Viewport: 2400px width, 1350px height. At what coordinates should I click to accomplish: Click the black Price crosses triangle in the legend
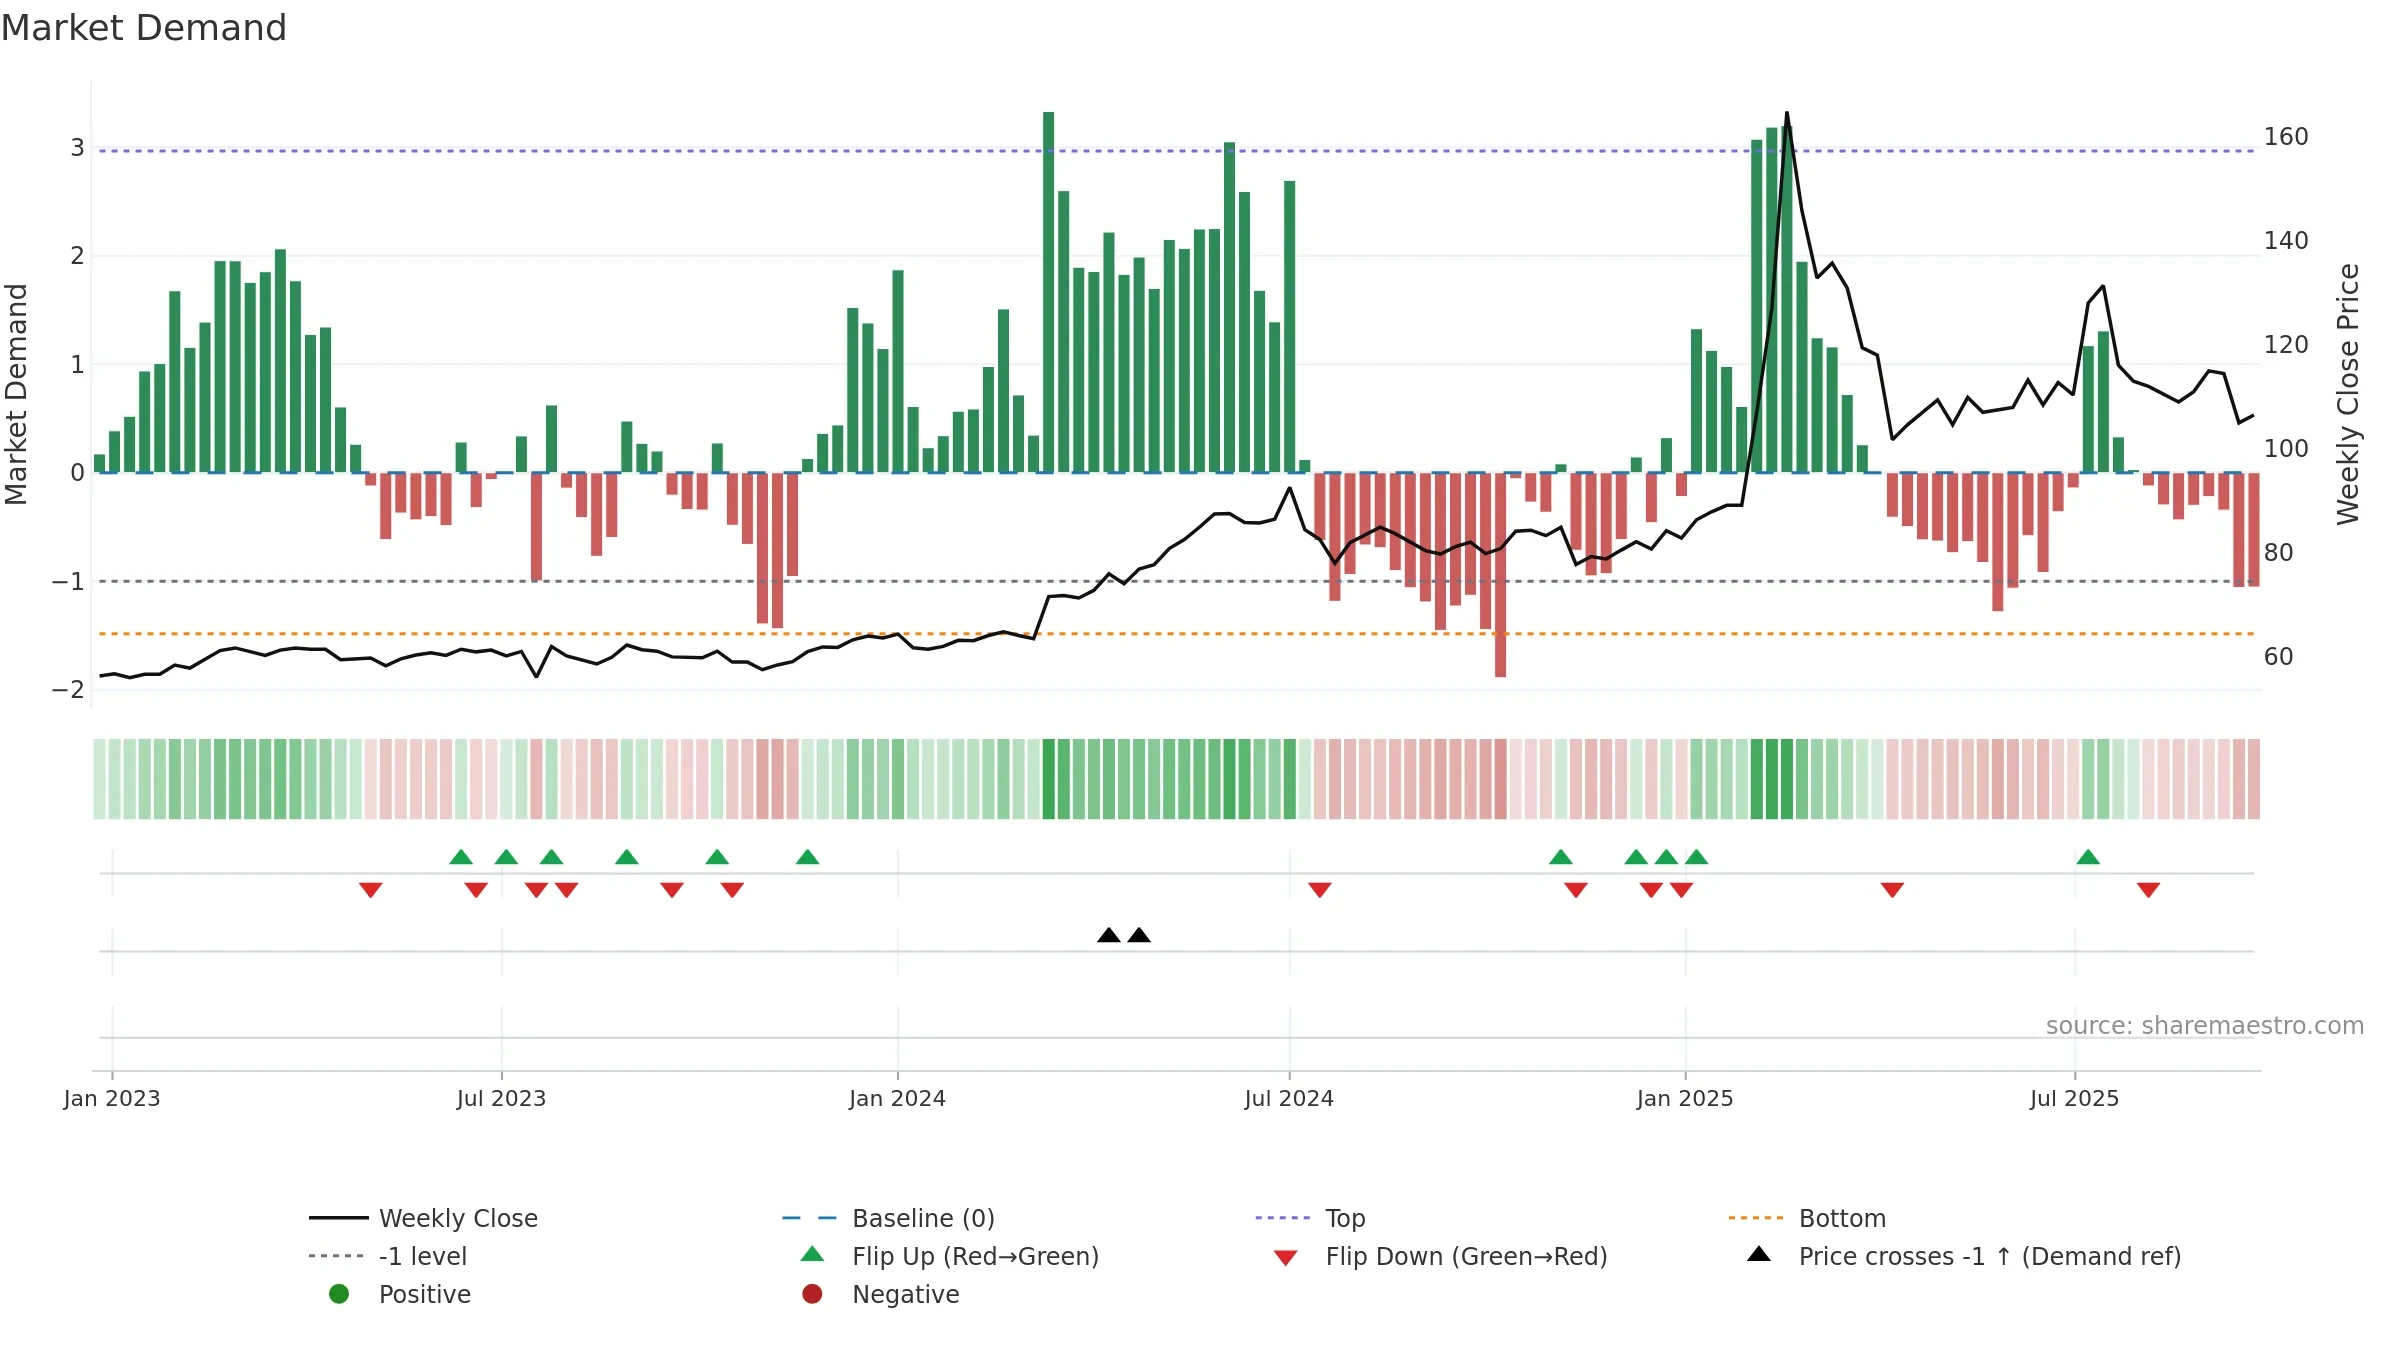click(1759, 1254)
